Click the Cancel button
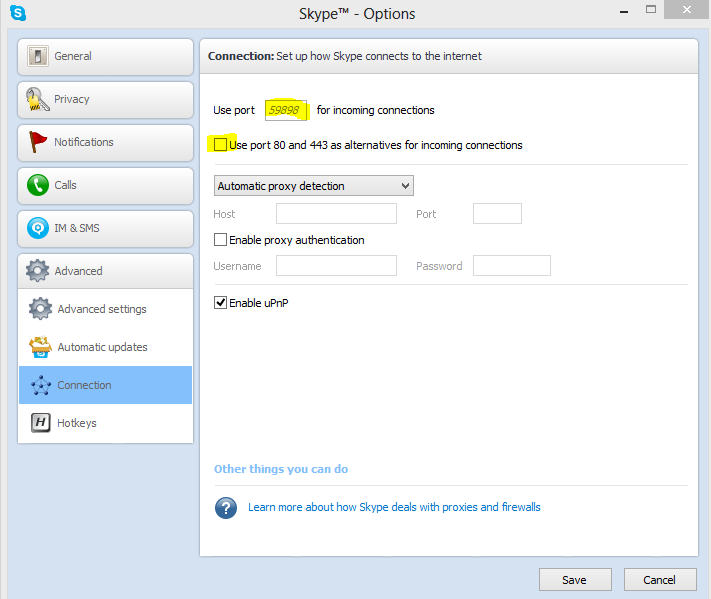Screen dimensions: 711x599 tap(660, 580)
